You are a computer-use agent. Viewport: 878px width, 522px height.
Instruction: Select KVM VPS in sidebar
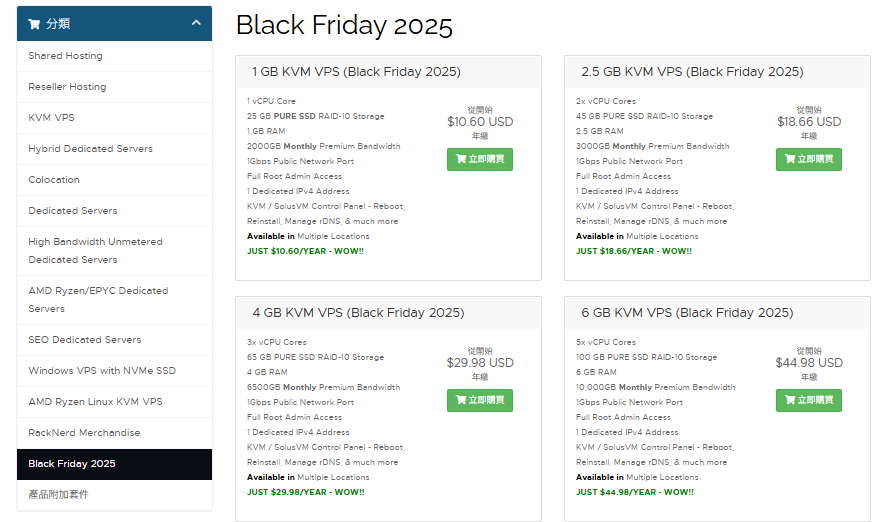tap(51, 118)
